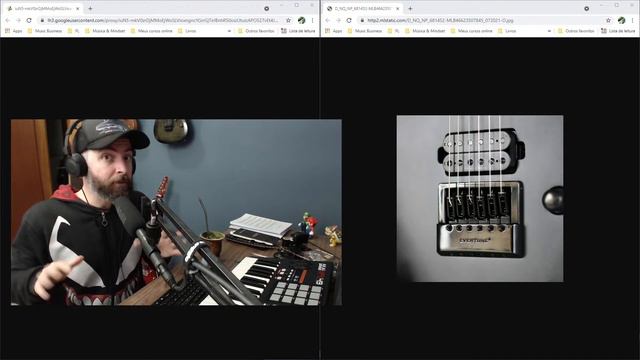
Task: Close the mlstatic image tab in right window
Action: 398,8
